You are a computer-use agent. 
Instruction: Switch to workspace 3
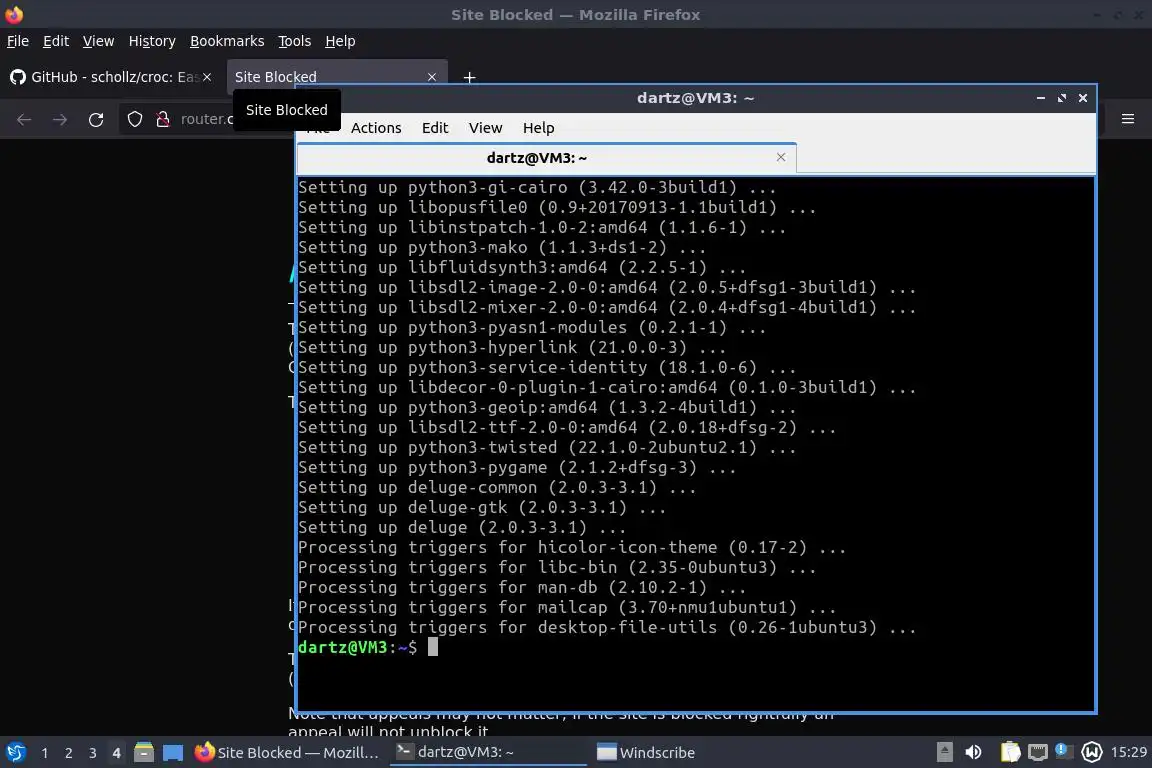(x=93, y=753)
